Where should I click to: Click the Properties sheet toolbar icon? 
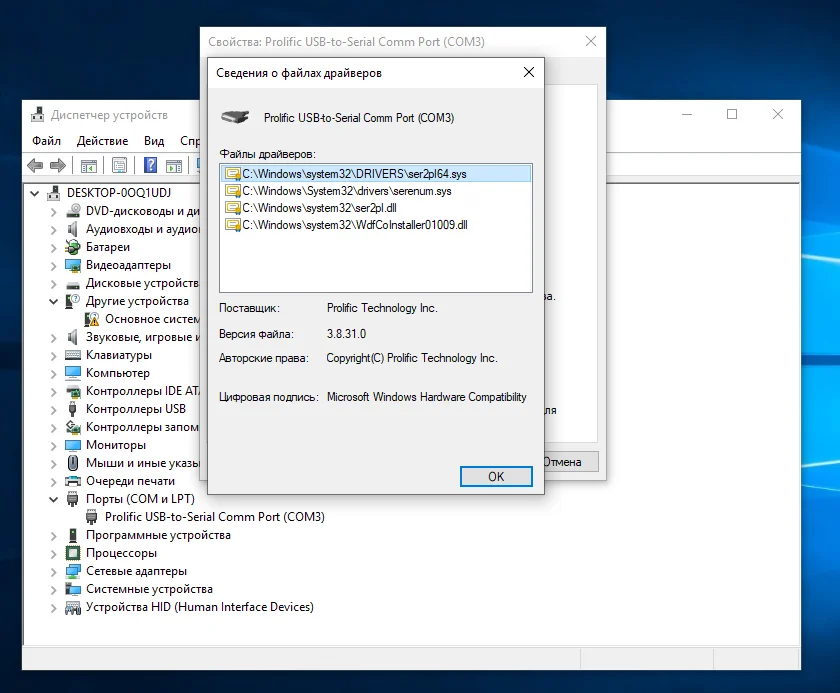pyautogui.click(x=119, y=165)
